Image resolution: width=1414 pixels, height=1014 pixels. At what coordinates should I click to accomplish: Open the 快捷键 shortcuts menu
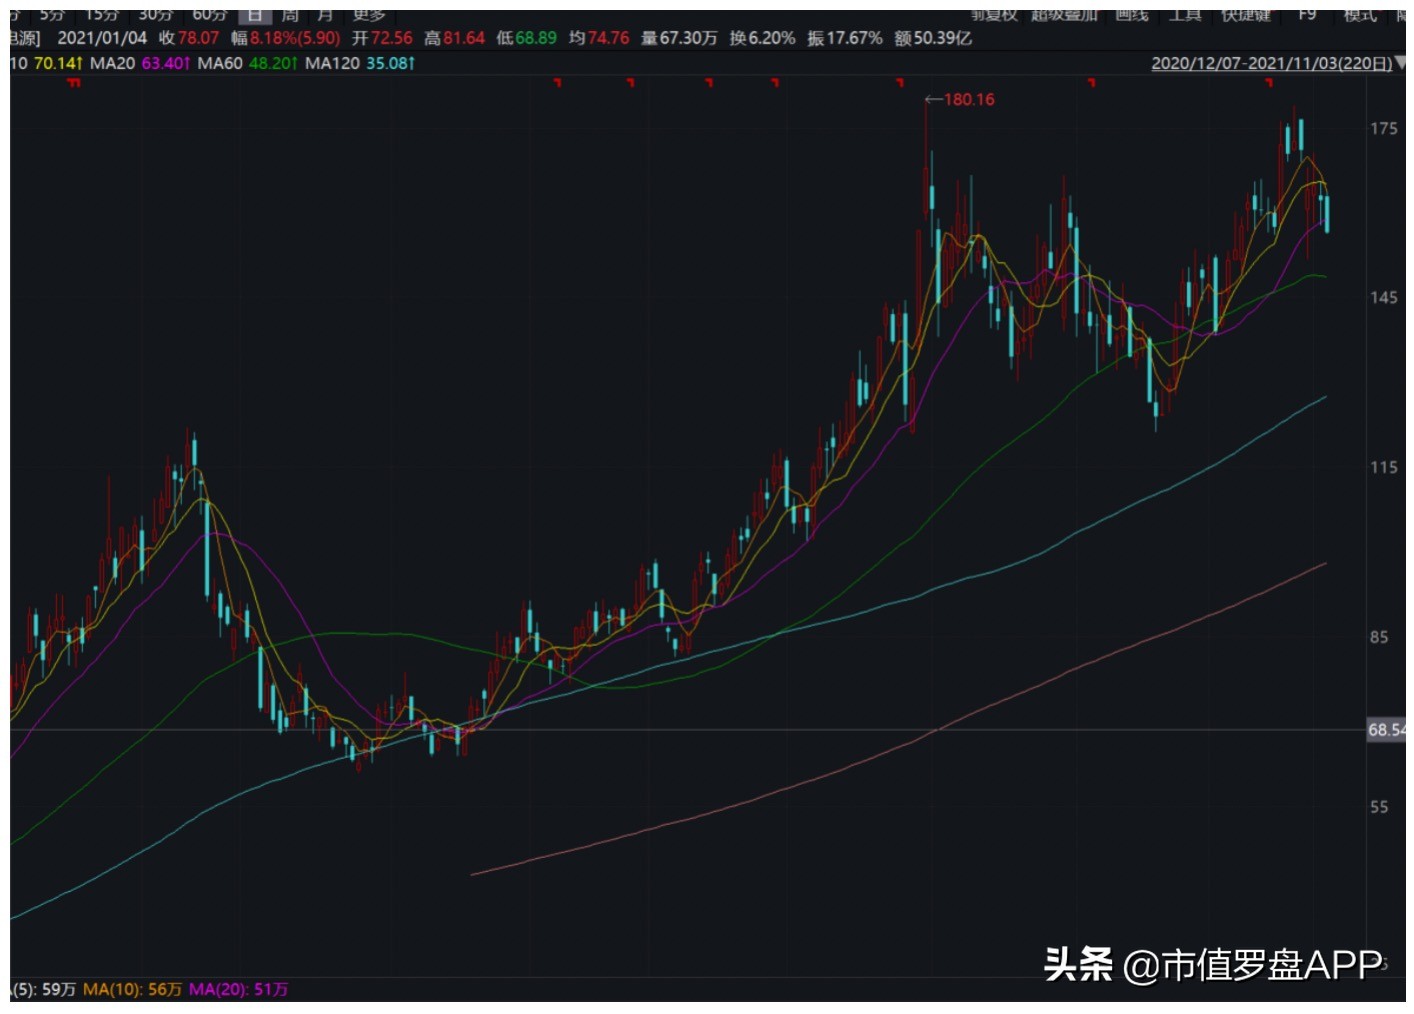click(1246, 15)
